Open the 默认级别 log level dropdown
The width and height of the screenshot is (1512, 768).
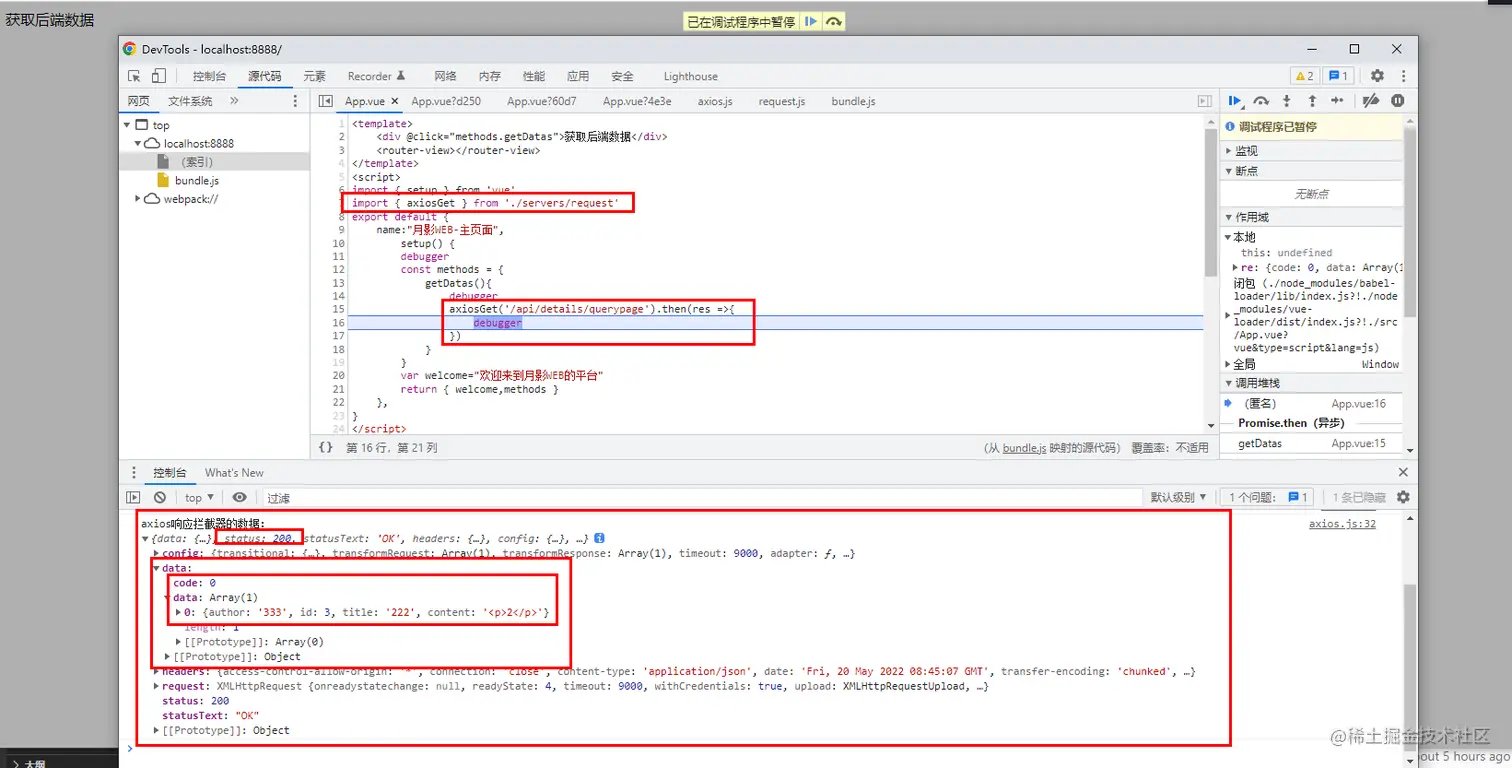(x=1178, y=497)
